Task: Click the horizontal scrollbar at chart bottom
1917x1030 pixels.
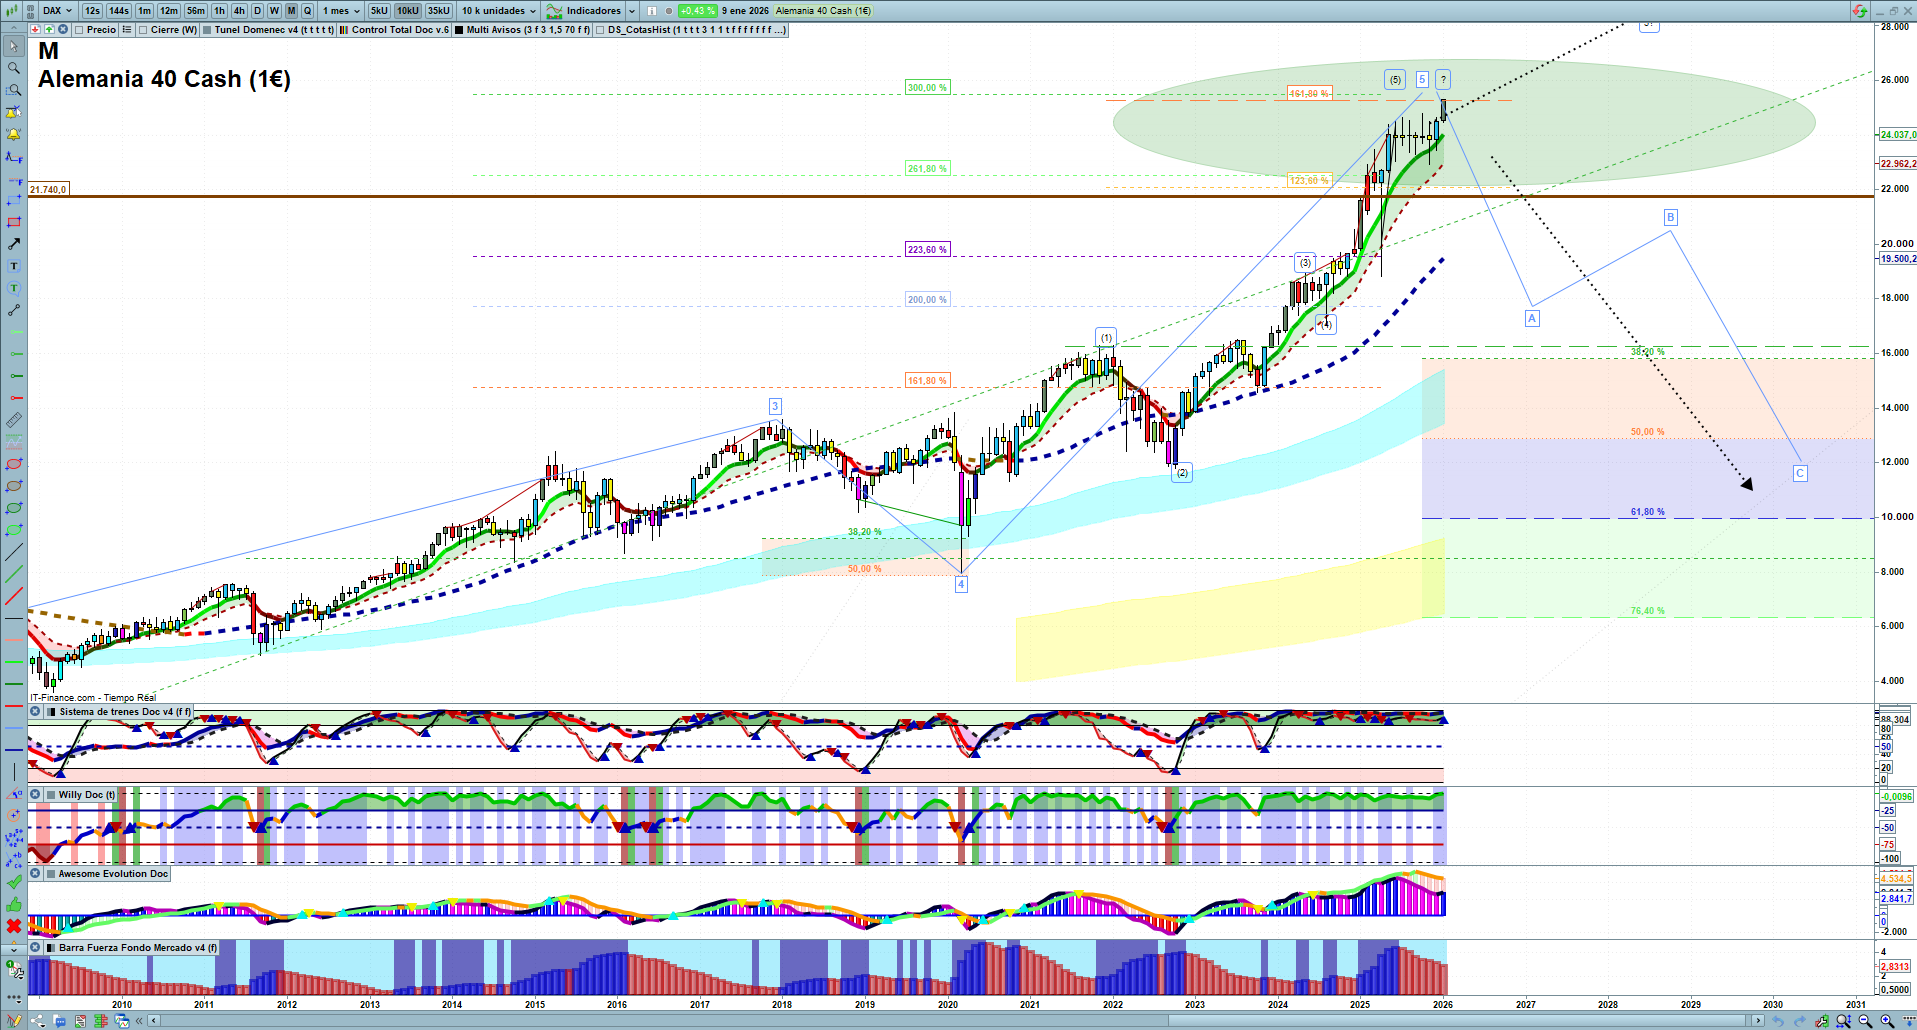Action: tap(955, 1021)
